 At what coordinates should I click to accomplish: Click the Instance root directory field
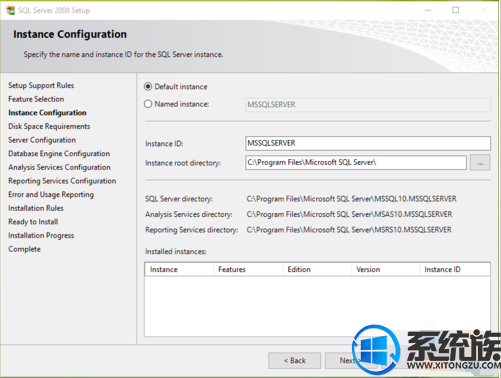356,163
